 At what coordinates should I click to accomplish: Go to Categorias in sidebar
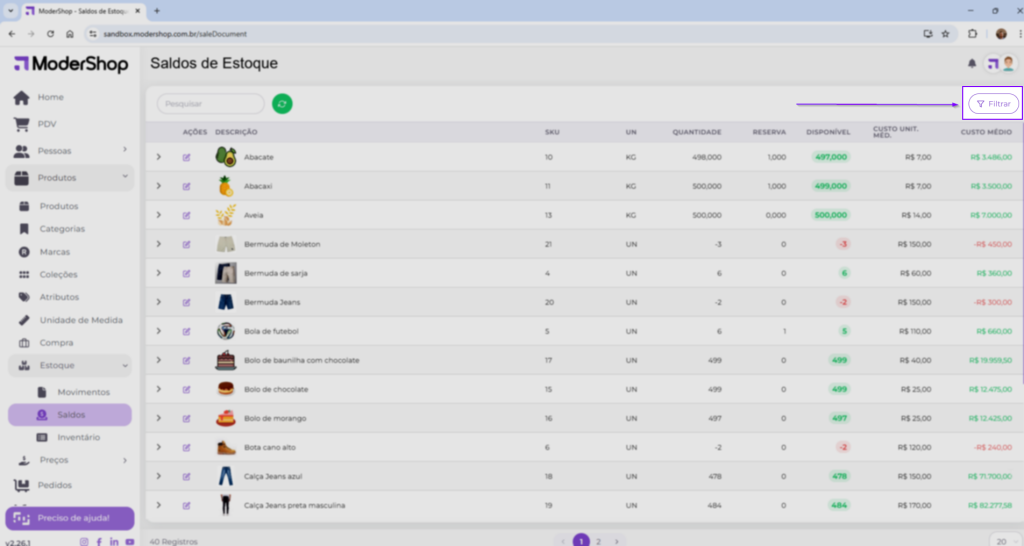(62, 229)
